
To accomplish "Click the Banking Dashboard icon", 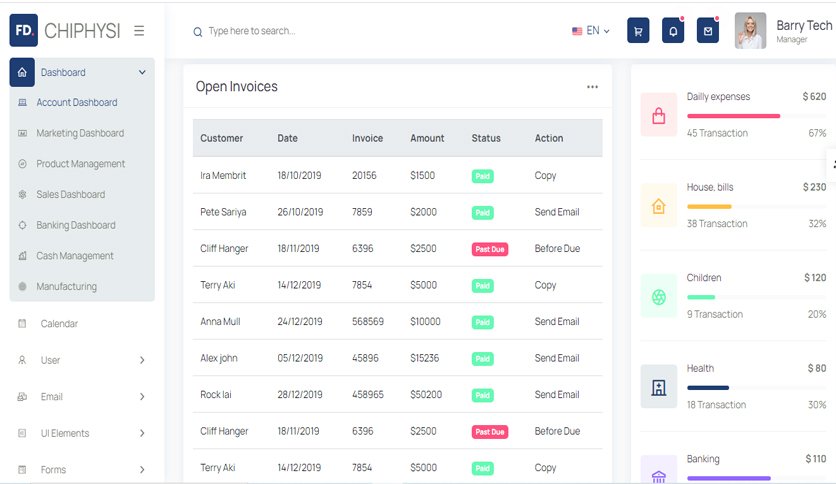I will 22,225.
